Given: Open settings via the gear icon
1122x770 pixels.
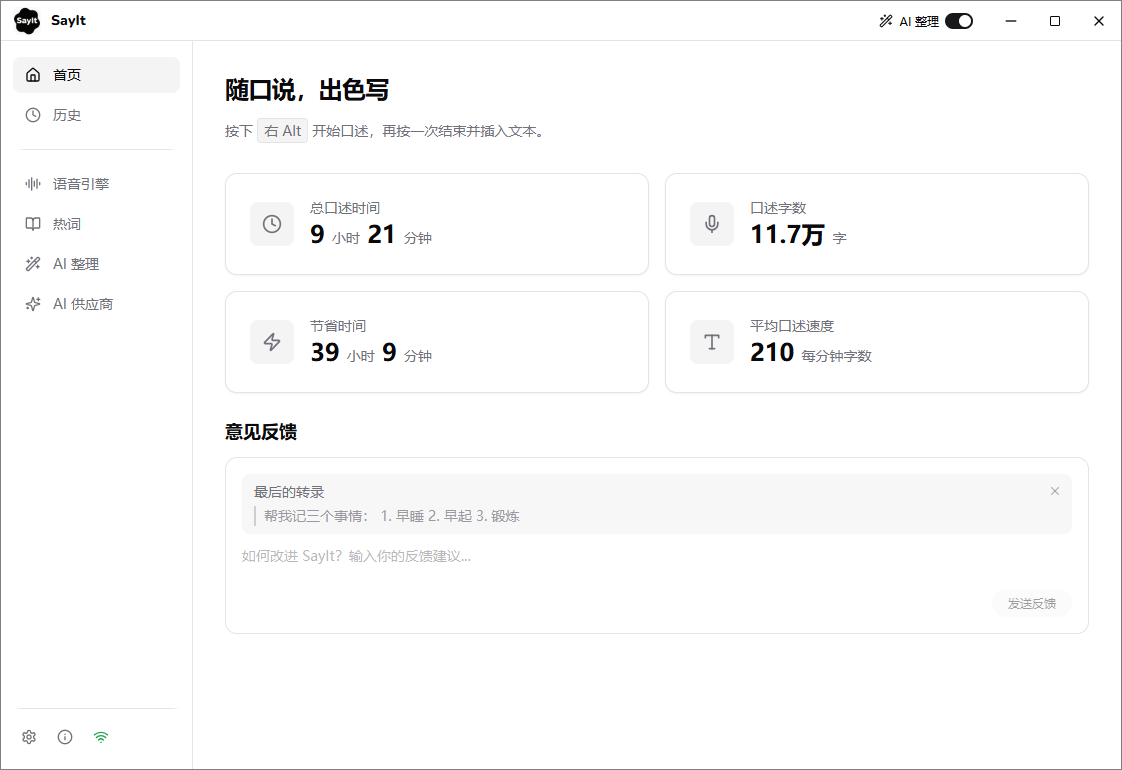Looking at the screenshot, I should tap(29, 737).
